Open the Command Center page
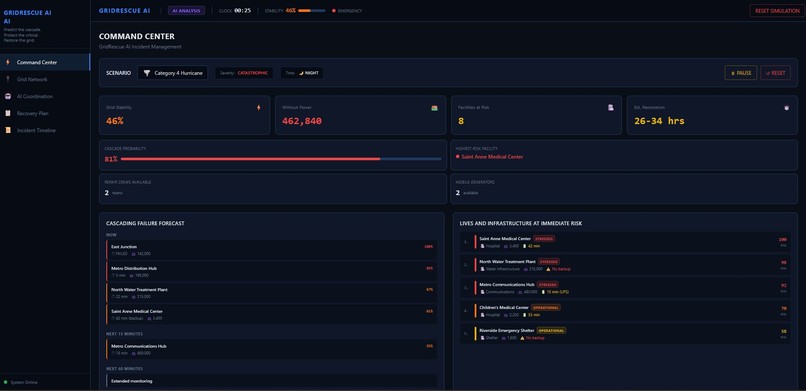The image size is (806, 391). 45,62
